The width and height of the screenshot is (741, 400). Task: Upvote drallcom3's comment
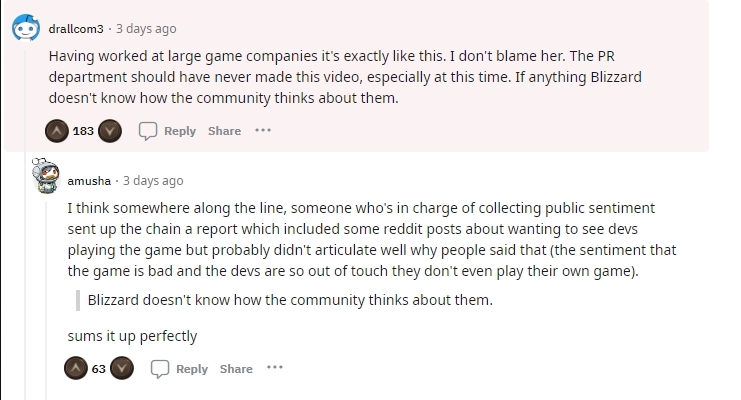click(57, 131)
